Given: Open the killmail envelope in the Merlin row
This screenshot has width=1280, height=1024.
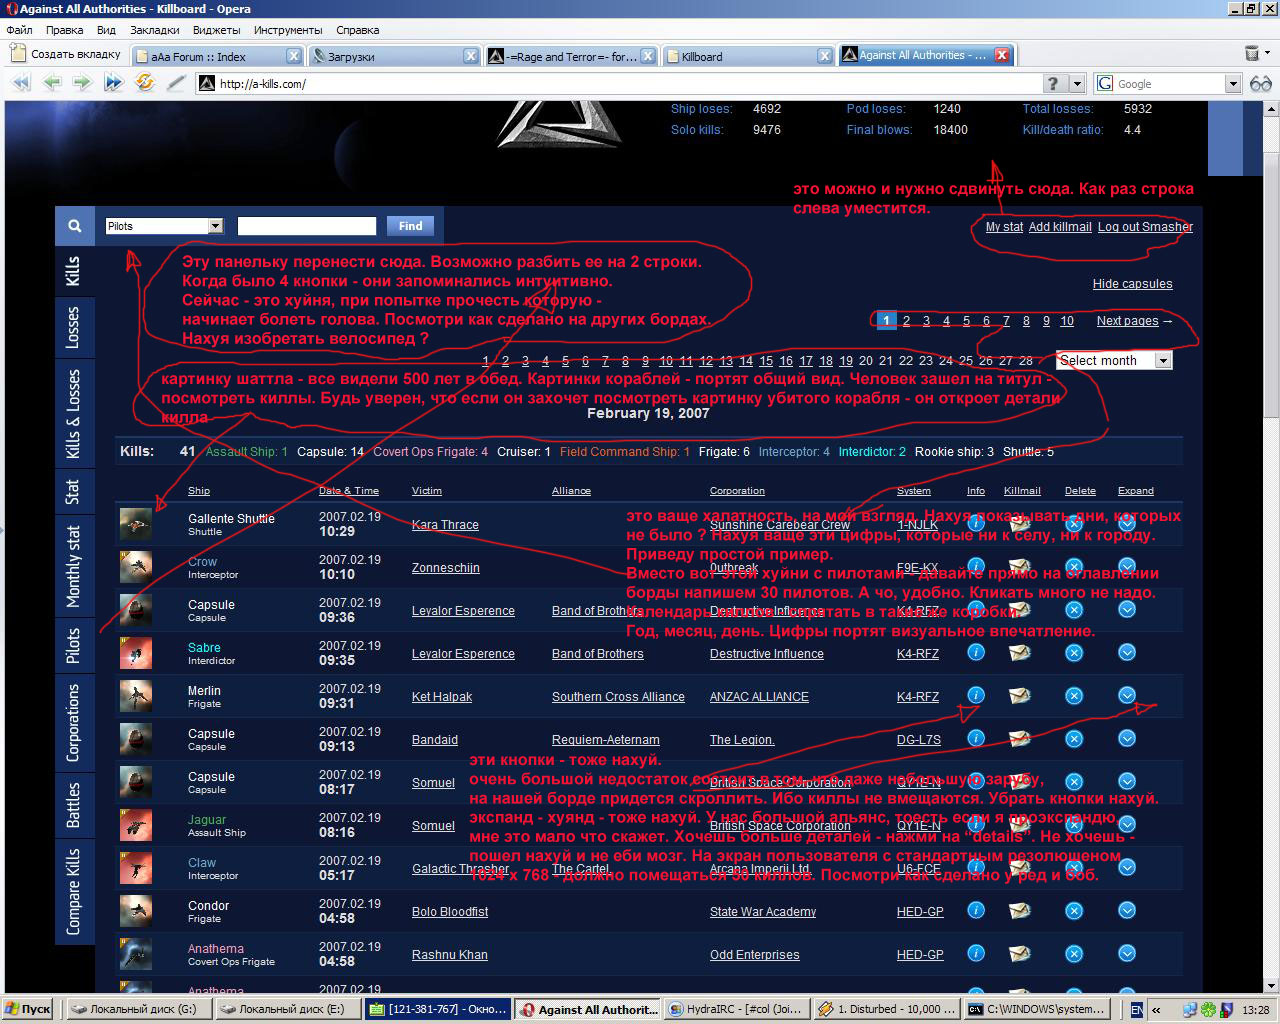Looking at the screenshot, I should pyautogui.click(x=1020, y=695).
